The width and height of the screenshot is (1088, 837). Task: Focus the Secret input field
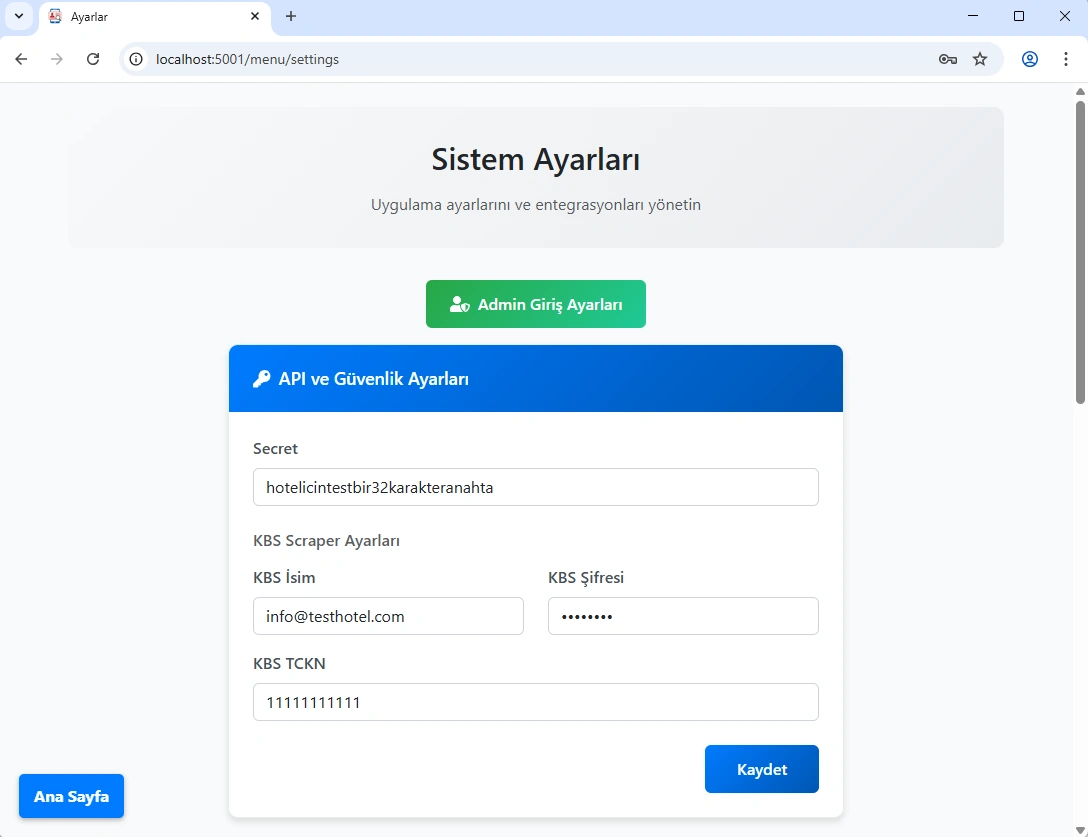click(x=535, y=487)
